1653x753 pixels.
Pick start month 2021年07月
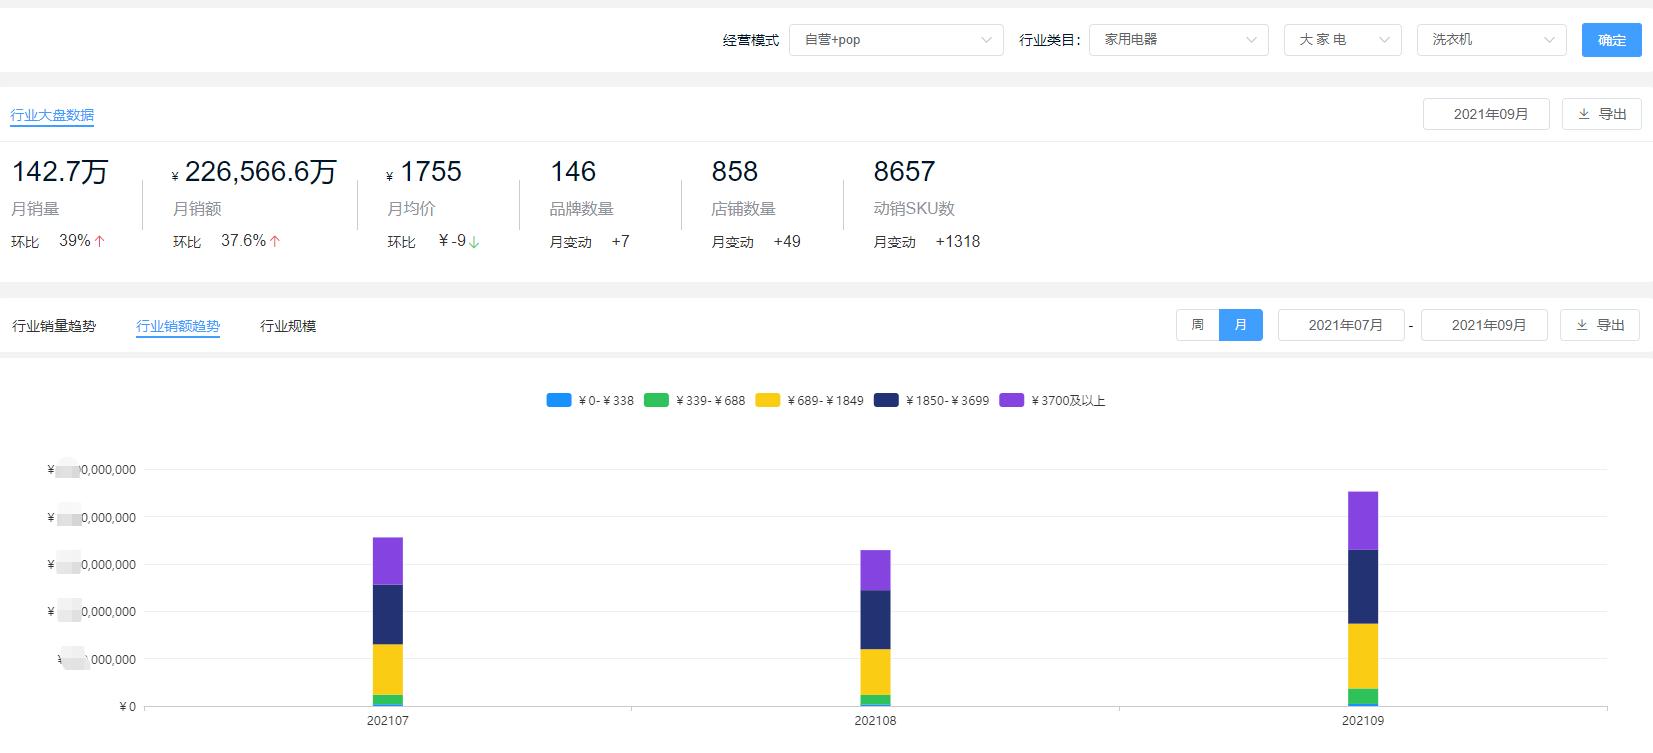1341,325
